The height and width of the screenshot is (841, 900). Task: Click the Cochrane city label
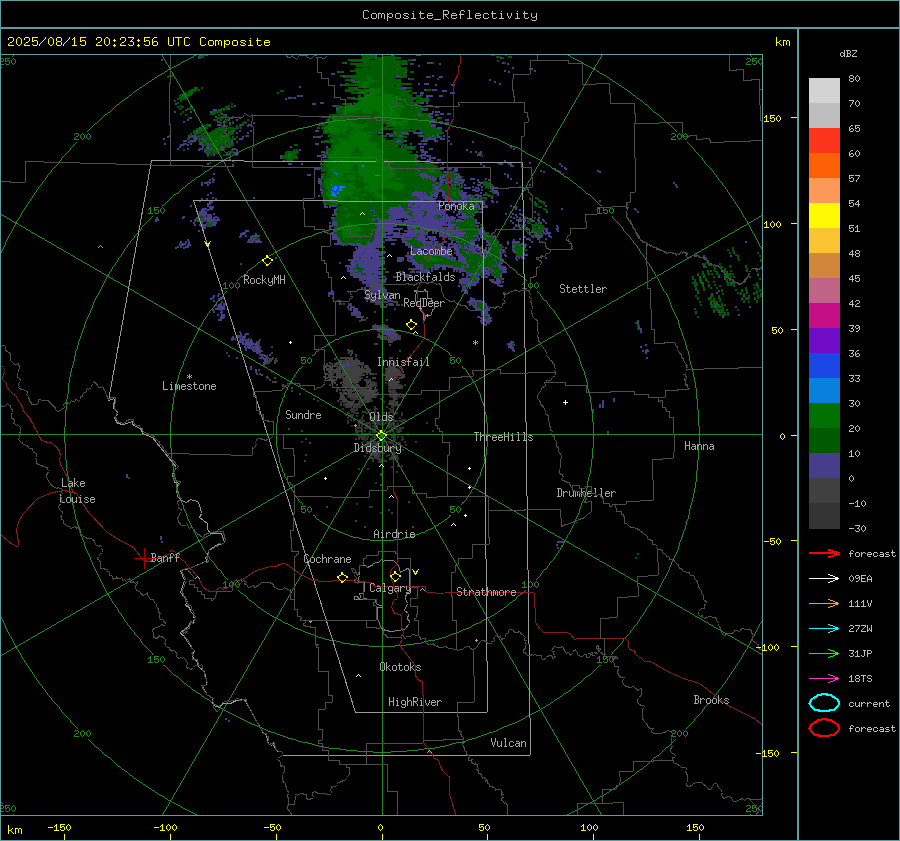pyautogui.click(x=327, y=559)
